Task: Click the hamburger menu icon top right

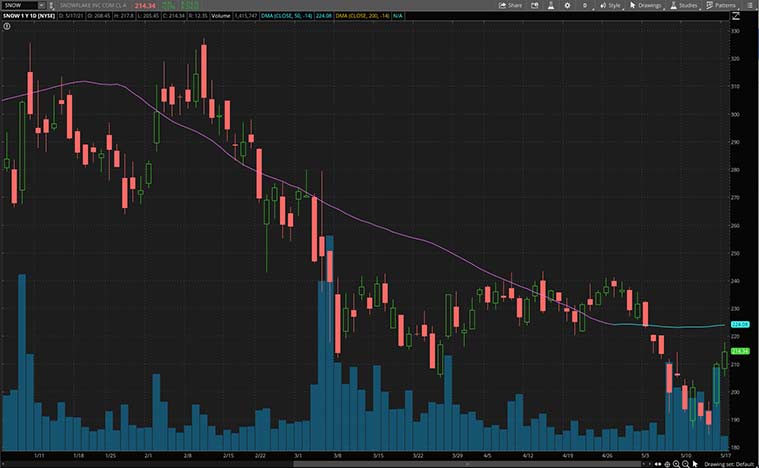Action: click(751, 5)
